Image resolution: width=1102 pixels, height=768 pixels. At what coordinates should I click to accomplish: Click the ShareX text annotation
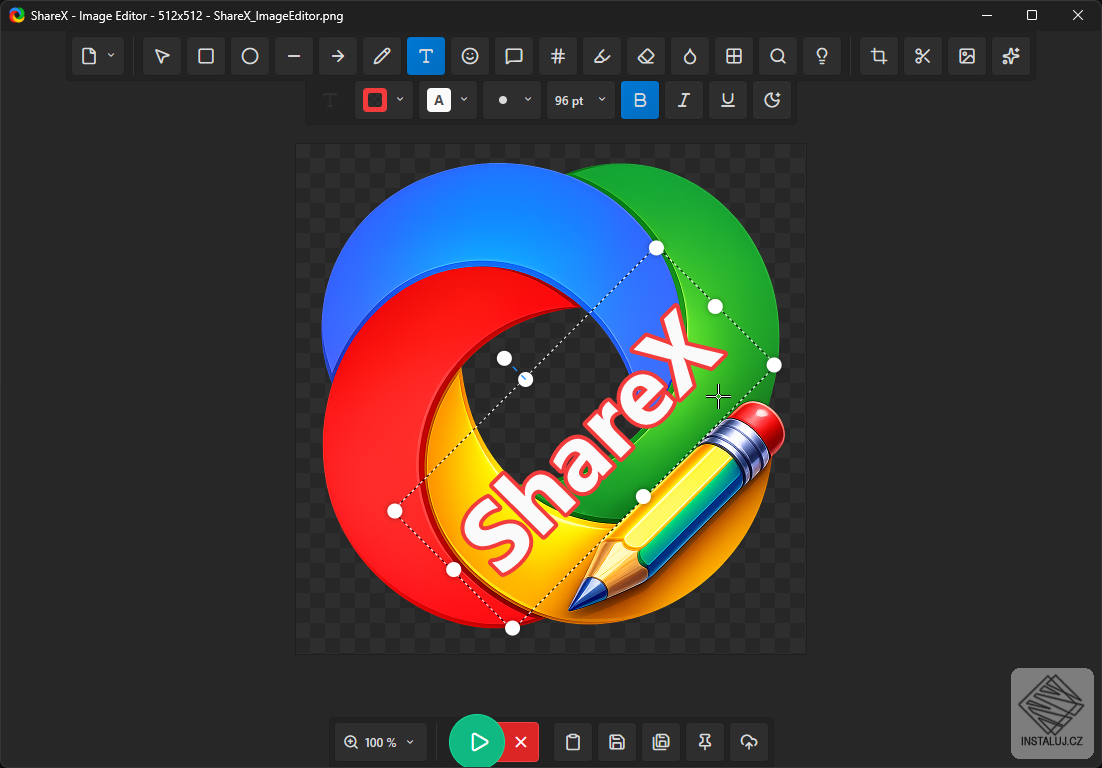[x=592, y=441]
